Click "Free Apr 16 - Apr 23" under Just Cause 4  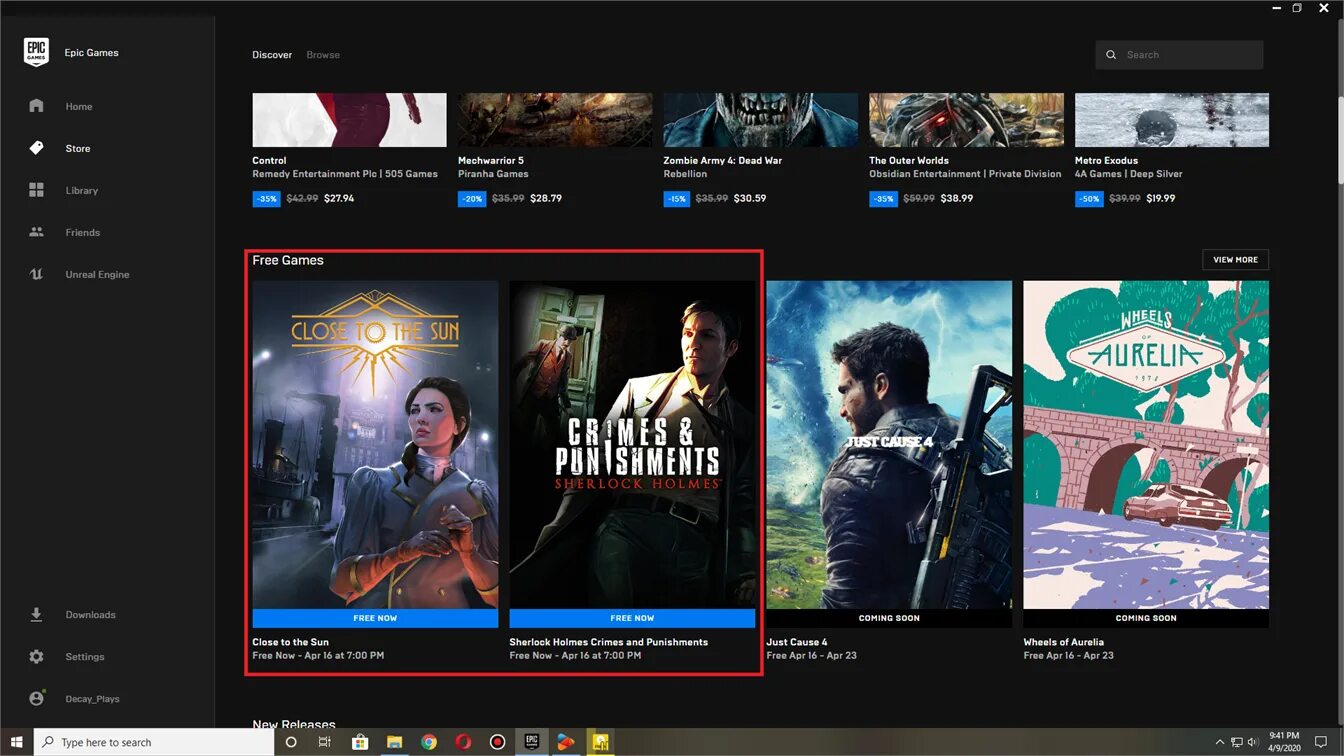pyautogui.click(x=811, y=656)
